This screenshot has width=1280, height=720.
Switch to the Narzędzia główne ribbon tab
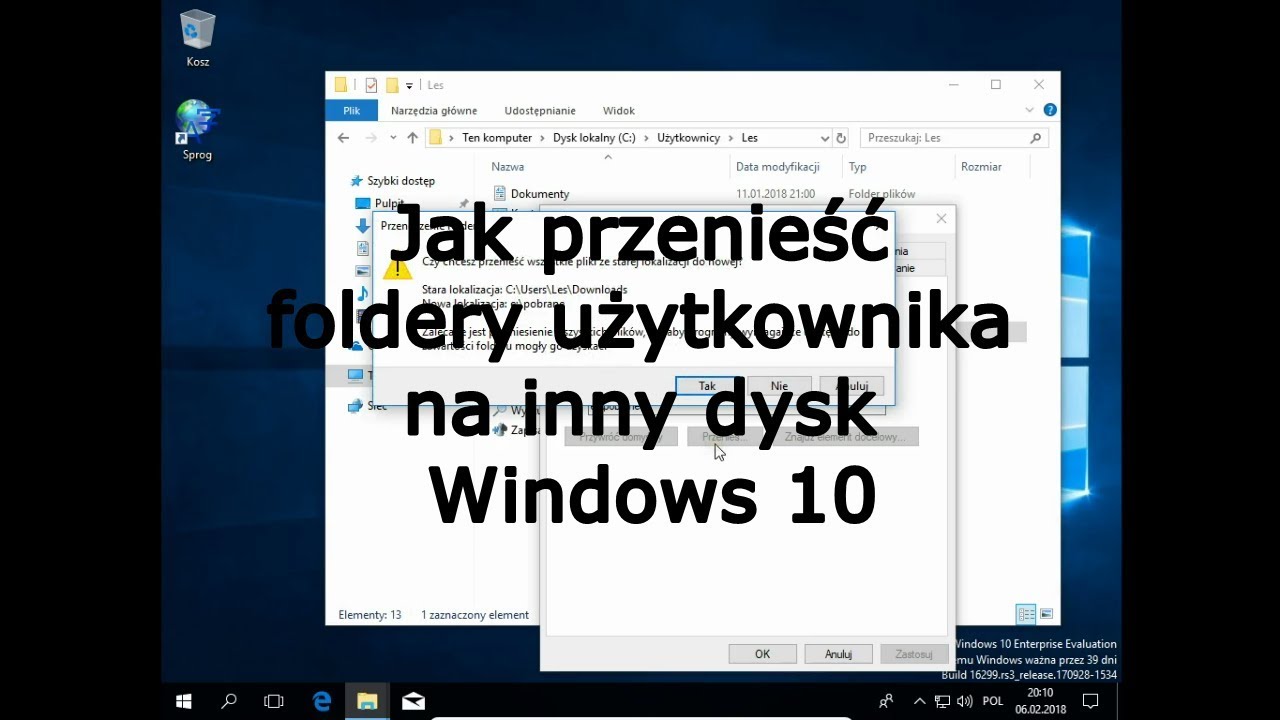434,111
